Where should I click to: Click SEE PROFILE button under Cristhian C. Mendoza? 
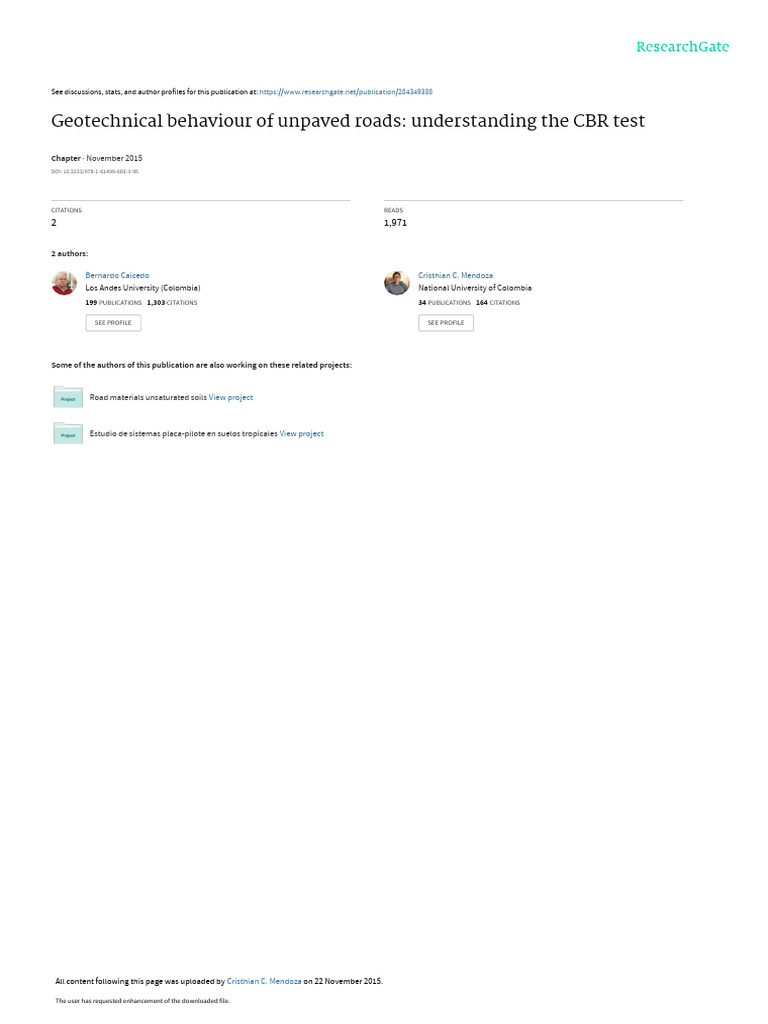446,323
